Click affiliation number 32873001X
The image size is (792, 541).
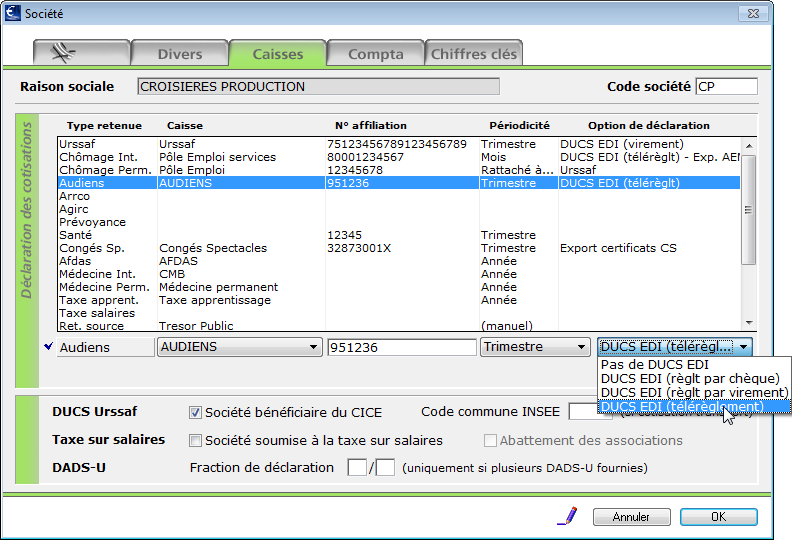click(x=359, y=248)
